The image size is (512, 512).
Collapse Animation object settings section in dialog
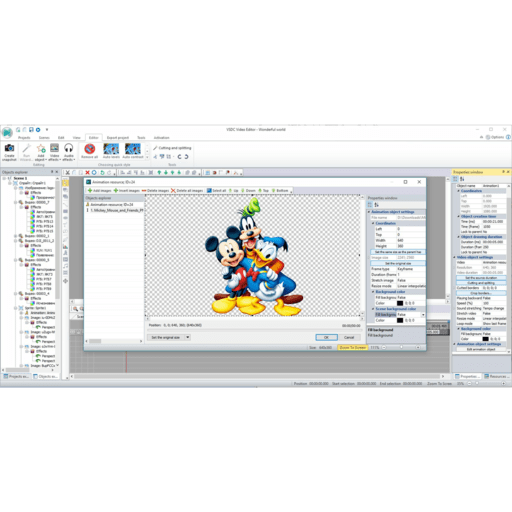[369, 212]
